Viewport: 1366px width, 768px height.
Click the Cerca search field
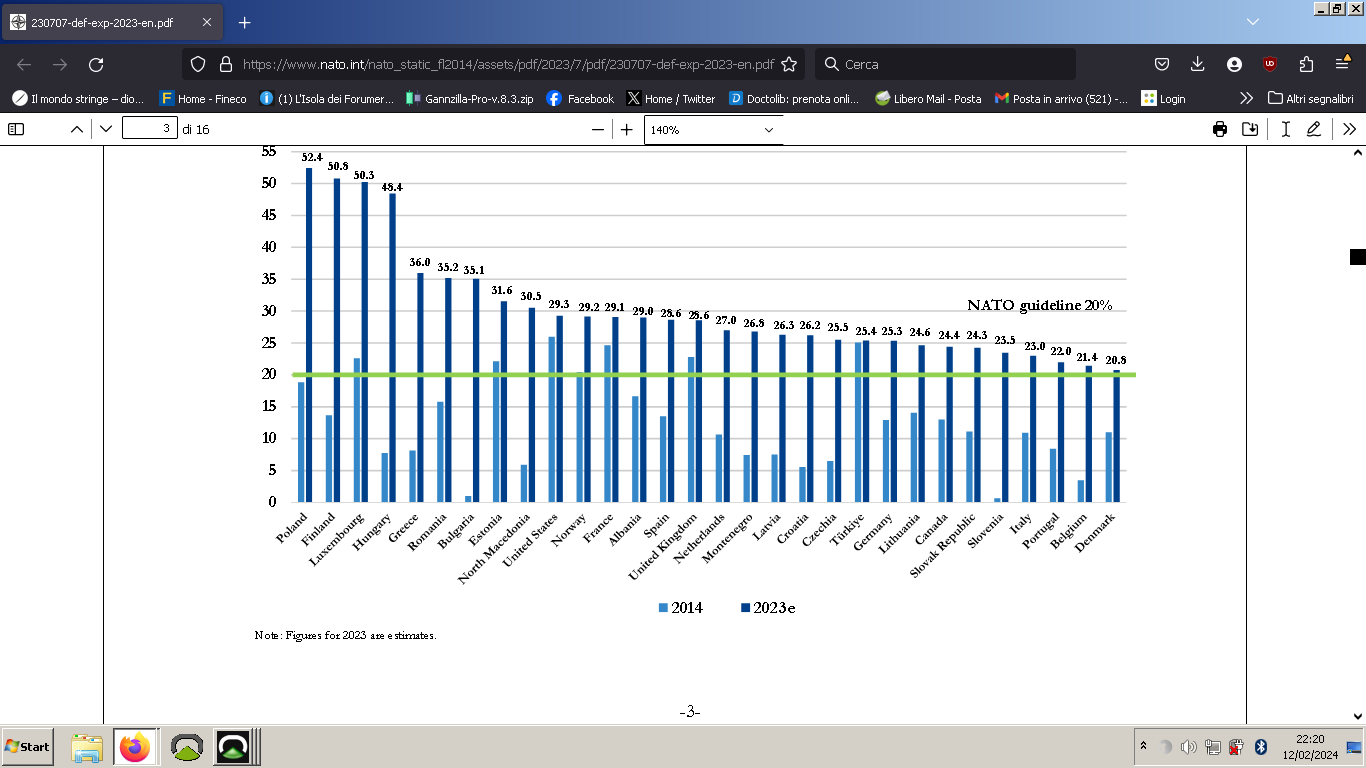(945, 64)
